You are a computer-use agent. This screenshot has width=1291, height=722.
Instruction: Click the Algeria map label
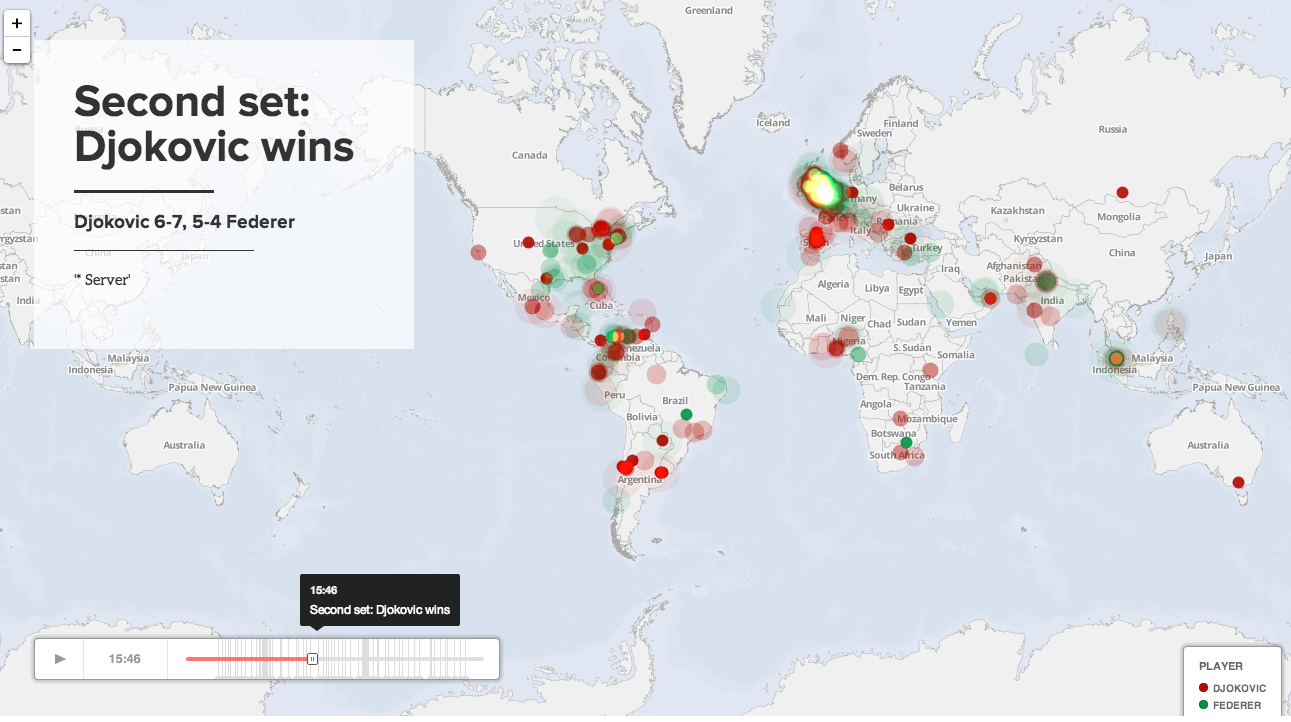point(834,285)
